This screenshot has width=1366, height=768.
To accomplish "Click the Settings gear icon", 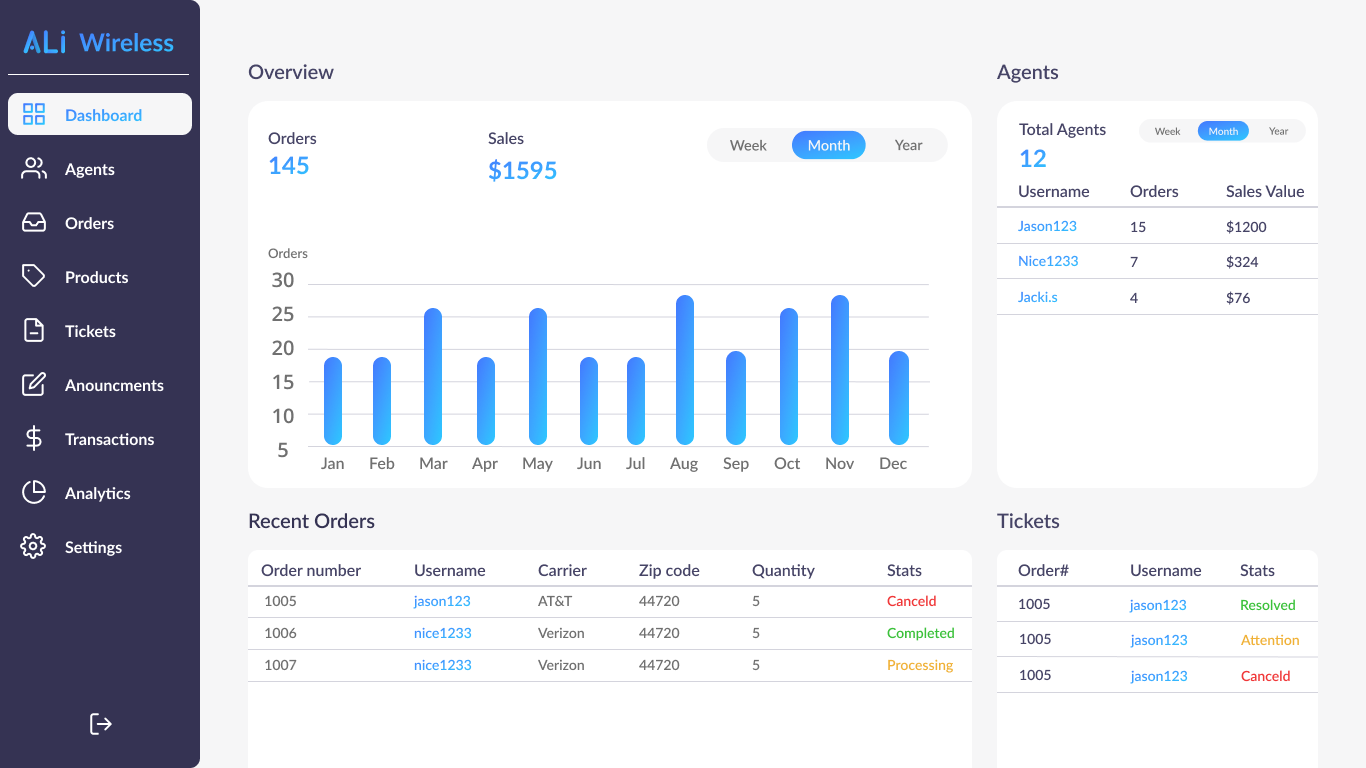I will click(x=33, y=547).
